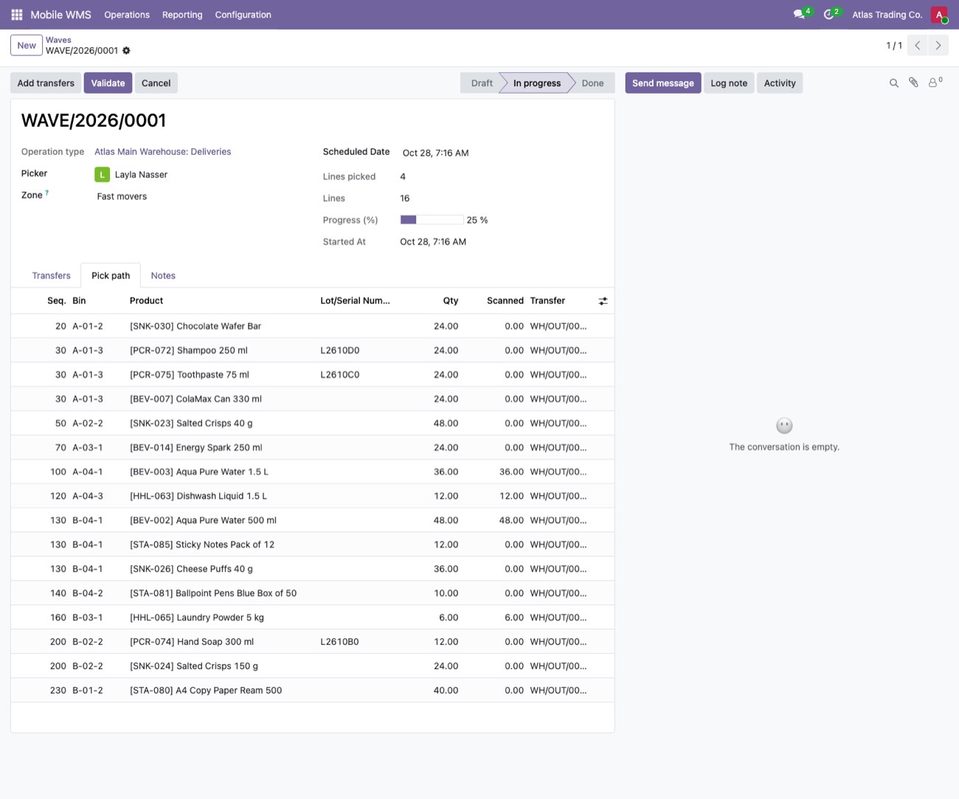Attach files with the paperclip icon
The image size is (959, 799).
click(x=913, y=83)
